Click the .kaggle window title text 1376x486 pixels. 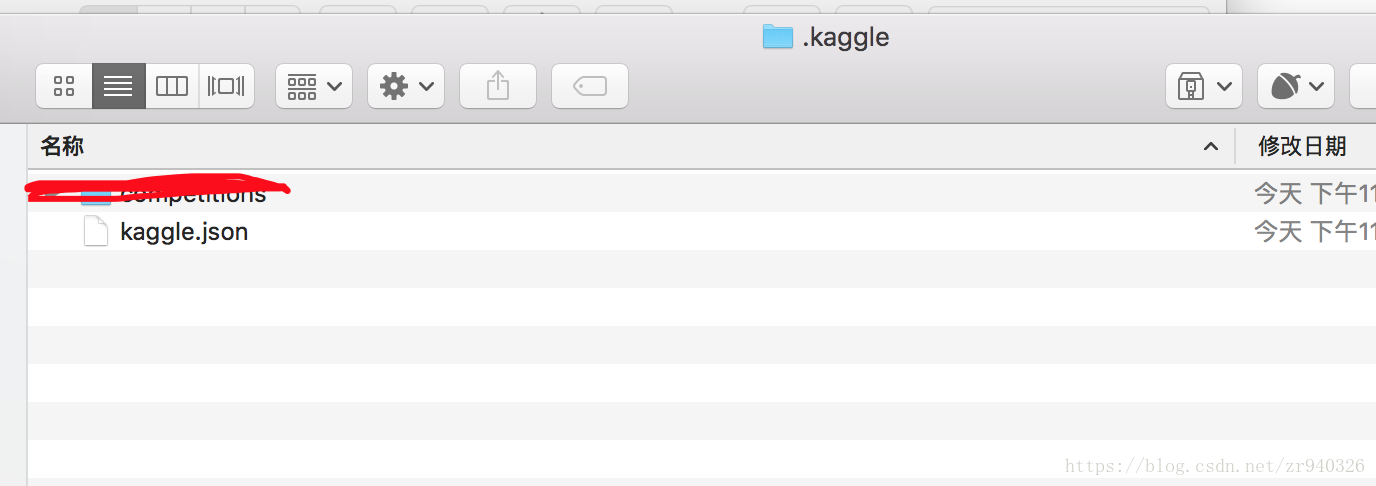[845, 38]
